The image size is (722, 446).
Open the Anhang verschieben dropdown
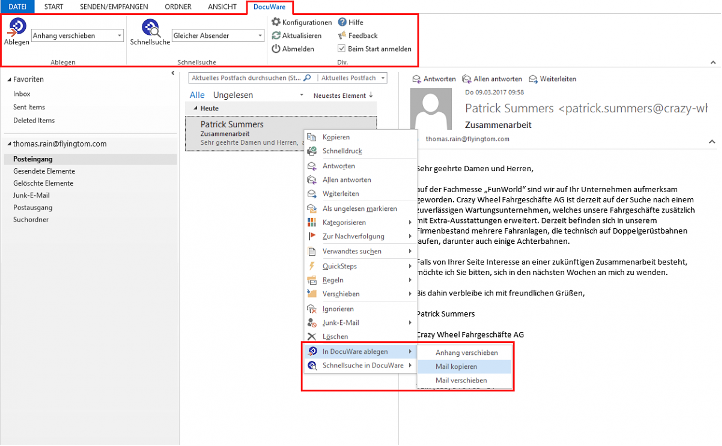click(119, 35)
